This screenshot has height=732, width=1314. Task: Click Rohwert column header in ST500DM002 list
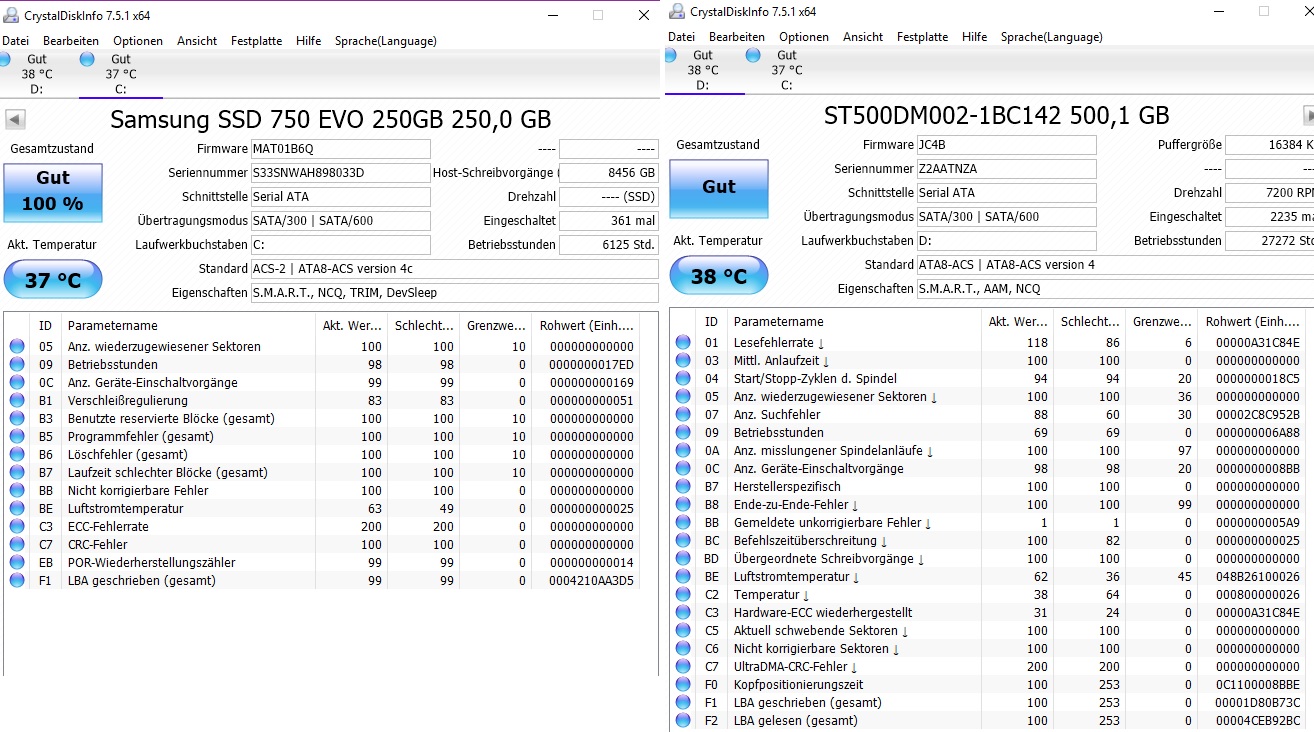(1250, 322)
